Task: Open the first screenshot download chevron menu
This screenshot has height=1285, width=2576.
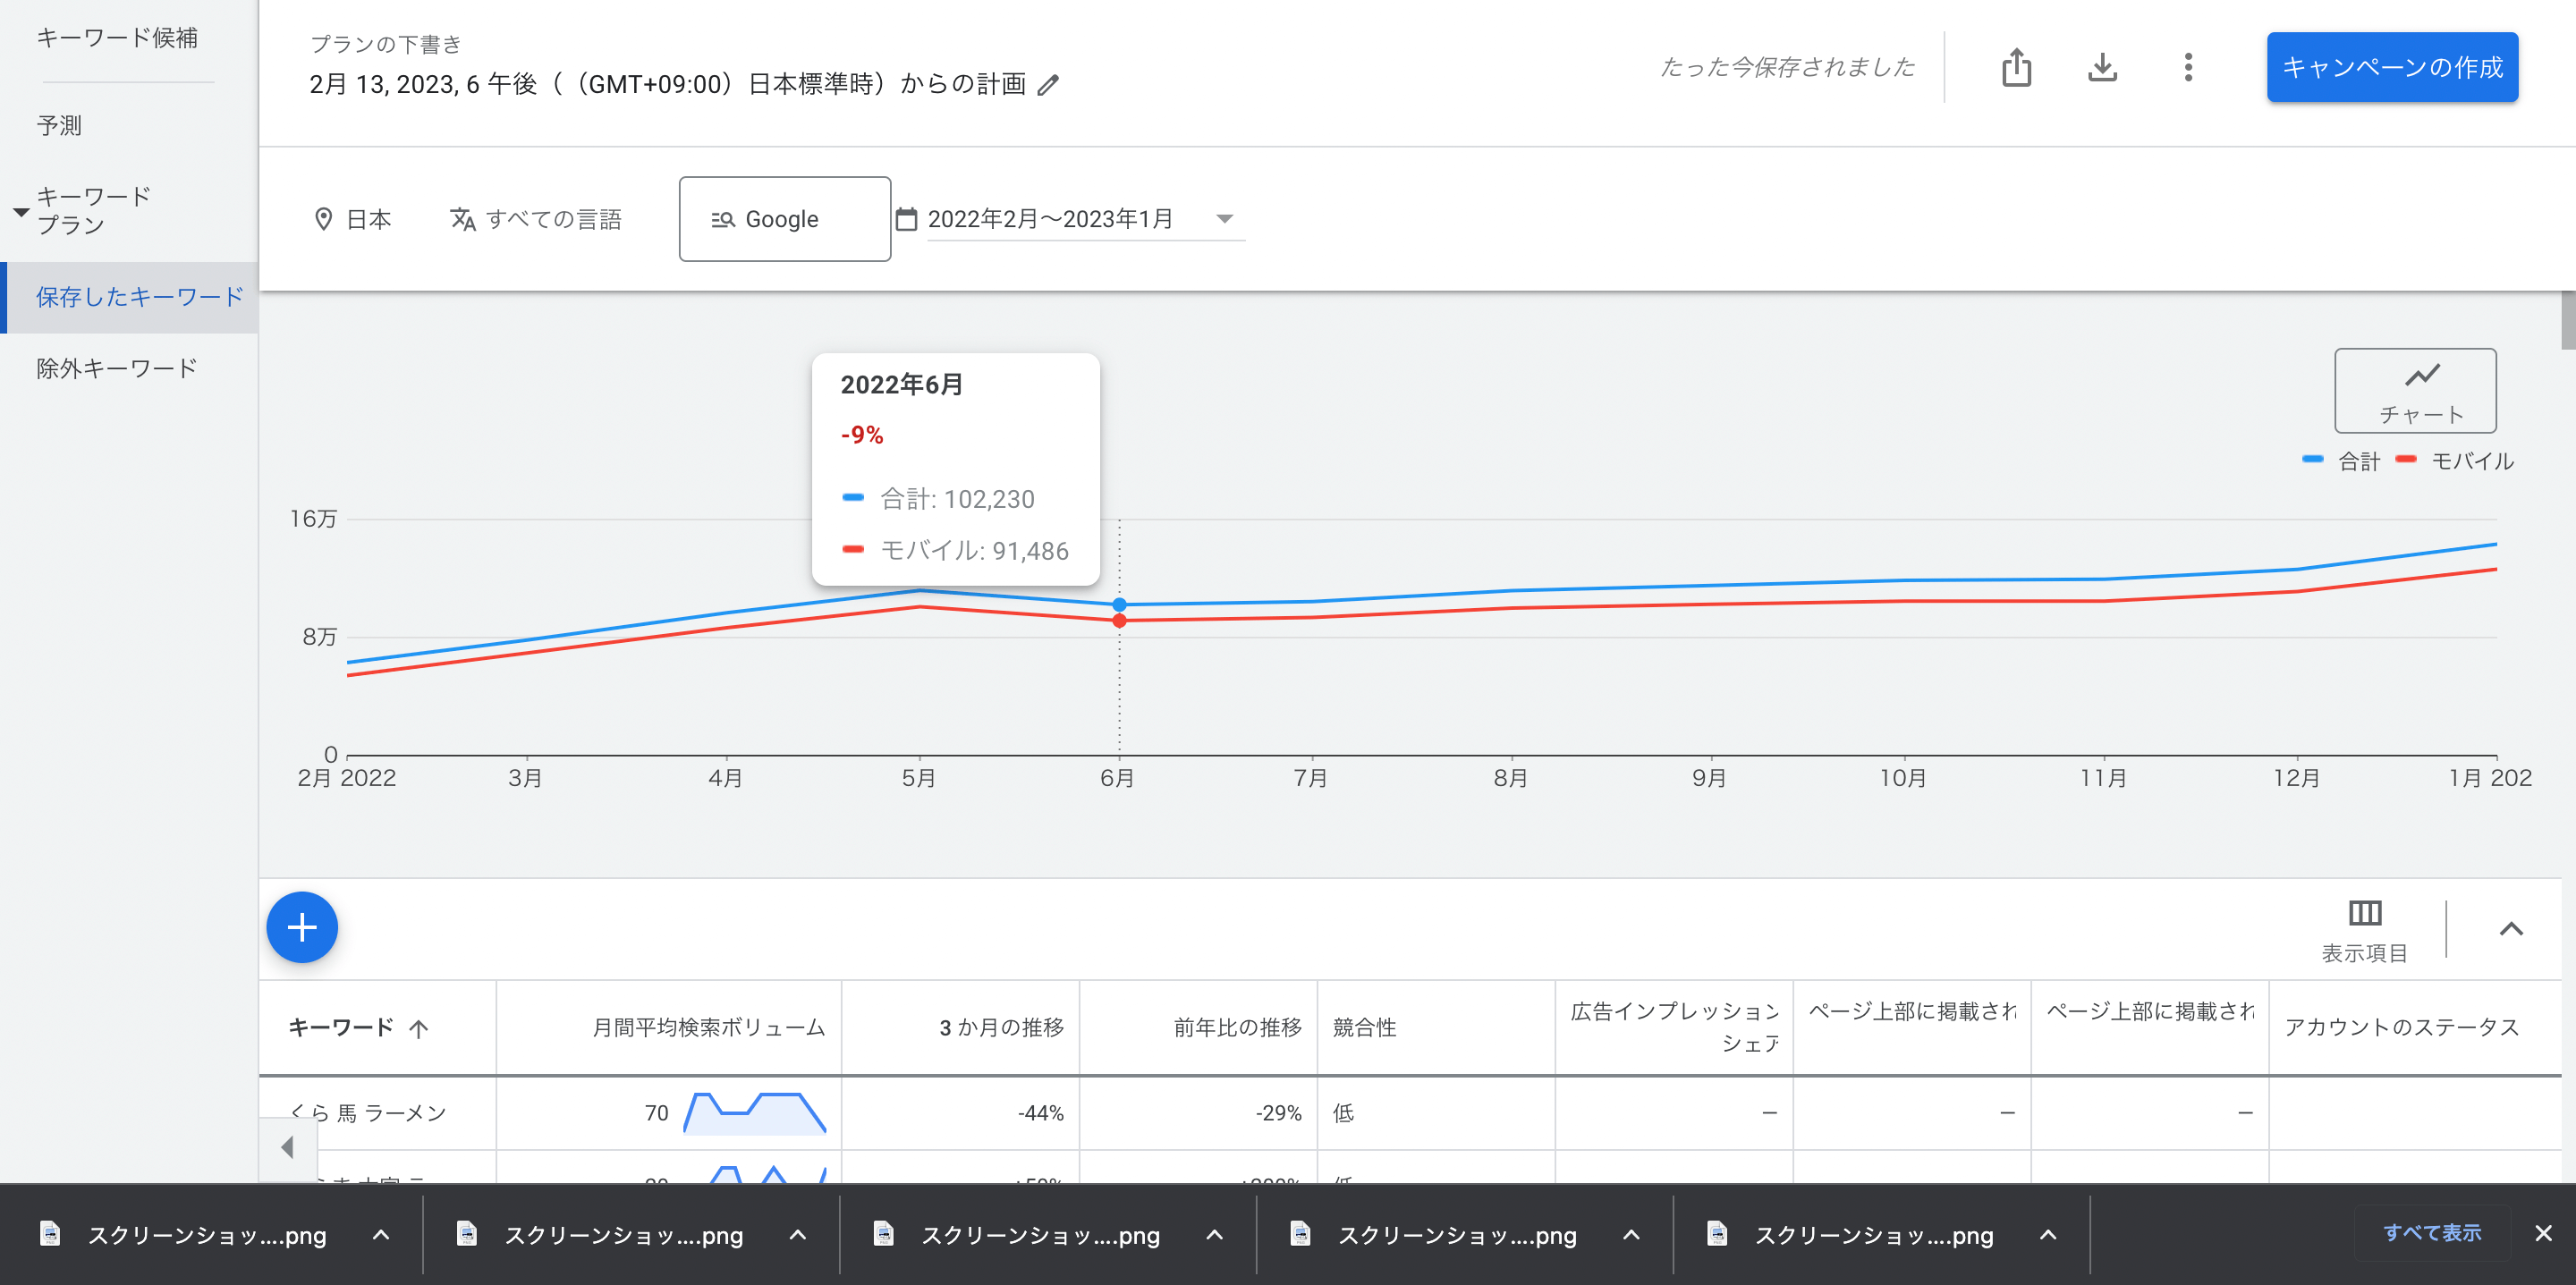Action: (381, 1235)
